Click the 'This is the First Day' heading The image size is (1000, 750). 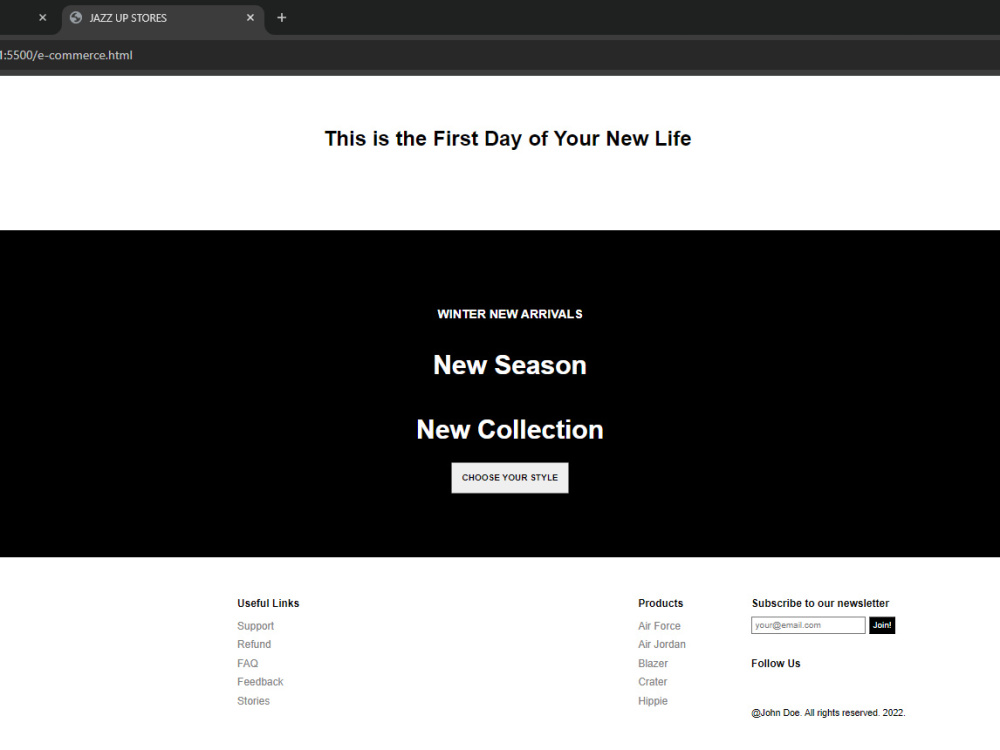tap(508, 138)
